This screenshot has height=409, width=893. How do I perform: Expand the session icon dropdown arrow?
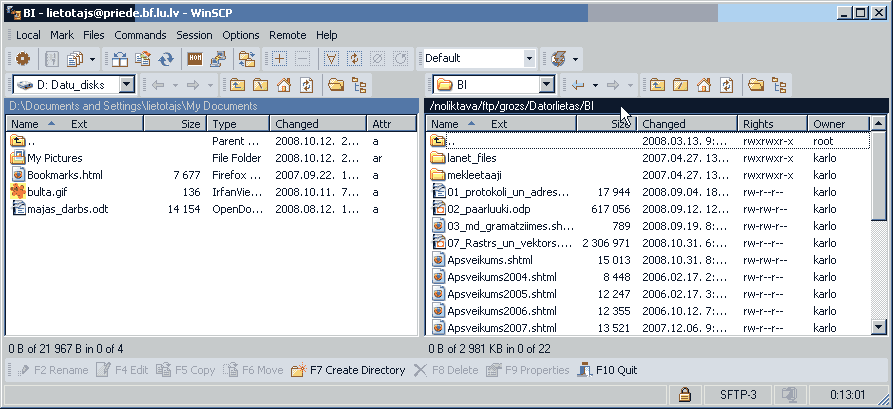pyautogui.click(x=575, y=58)
